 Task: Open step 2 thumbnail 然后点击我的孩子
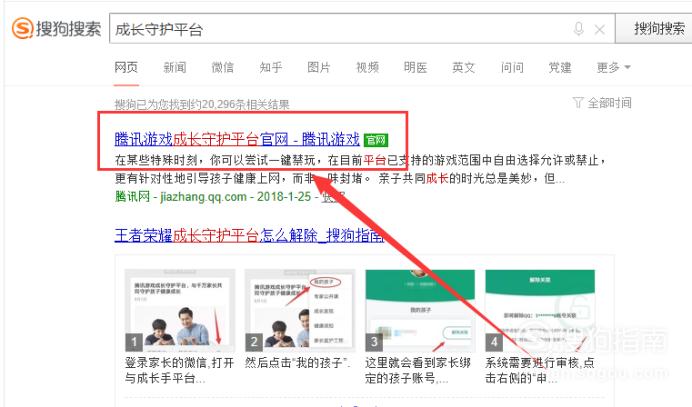(300, 310)
